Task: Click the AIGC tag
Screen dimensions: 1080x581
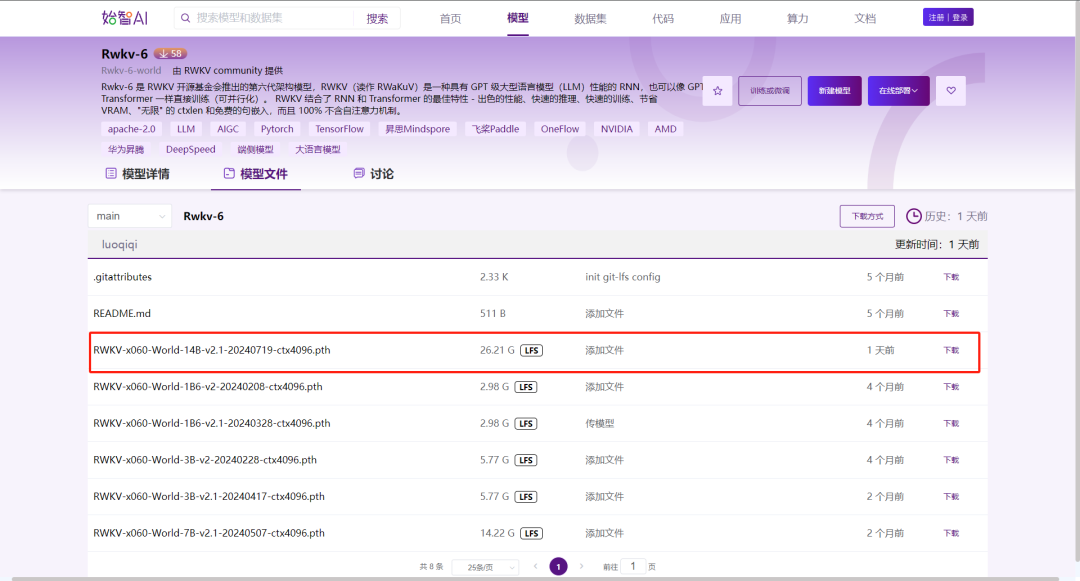Action: 228,129
